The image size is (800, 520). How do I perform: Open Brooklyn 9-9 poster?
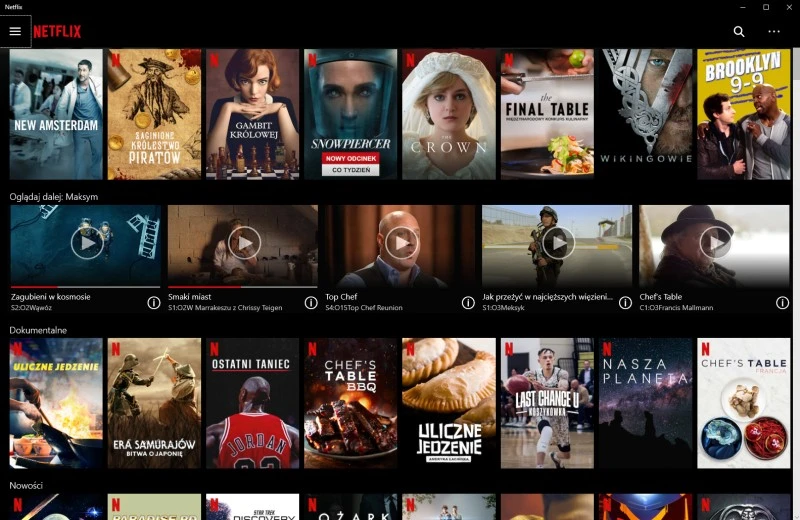(744, 114)
